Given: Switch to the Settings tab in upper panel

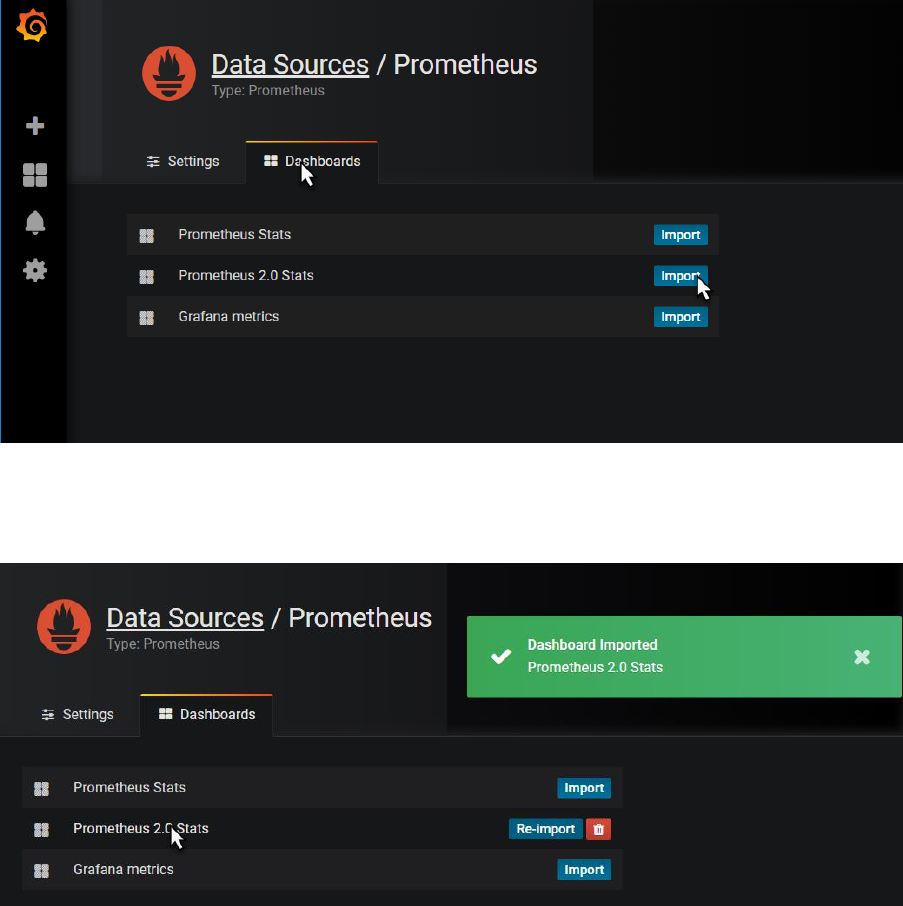Looking at the screenshot, I should [182, 161].
